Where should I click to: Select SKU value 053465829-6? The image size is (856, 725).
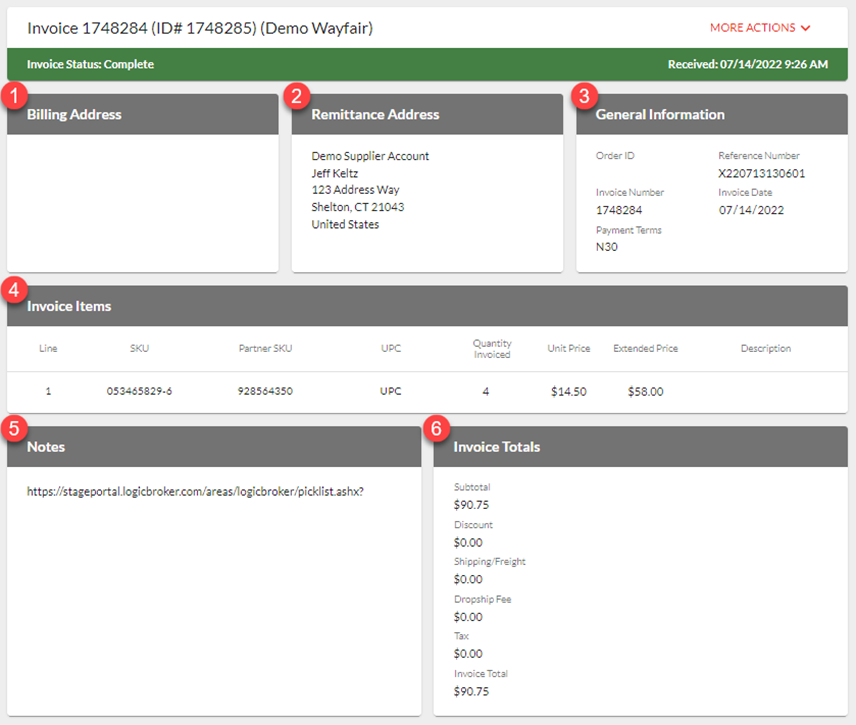pos(139,392)
